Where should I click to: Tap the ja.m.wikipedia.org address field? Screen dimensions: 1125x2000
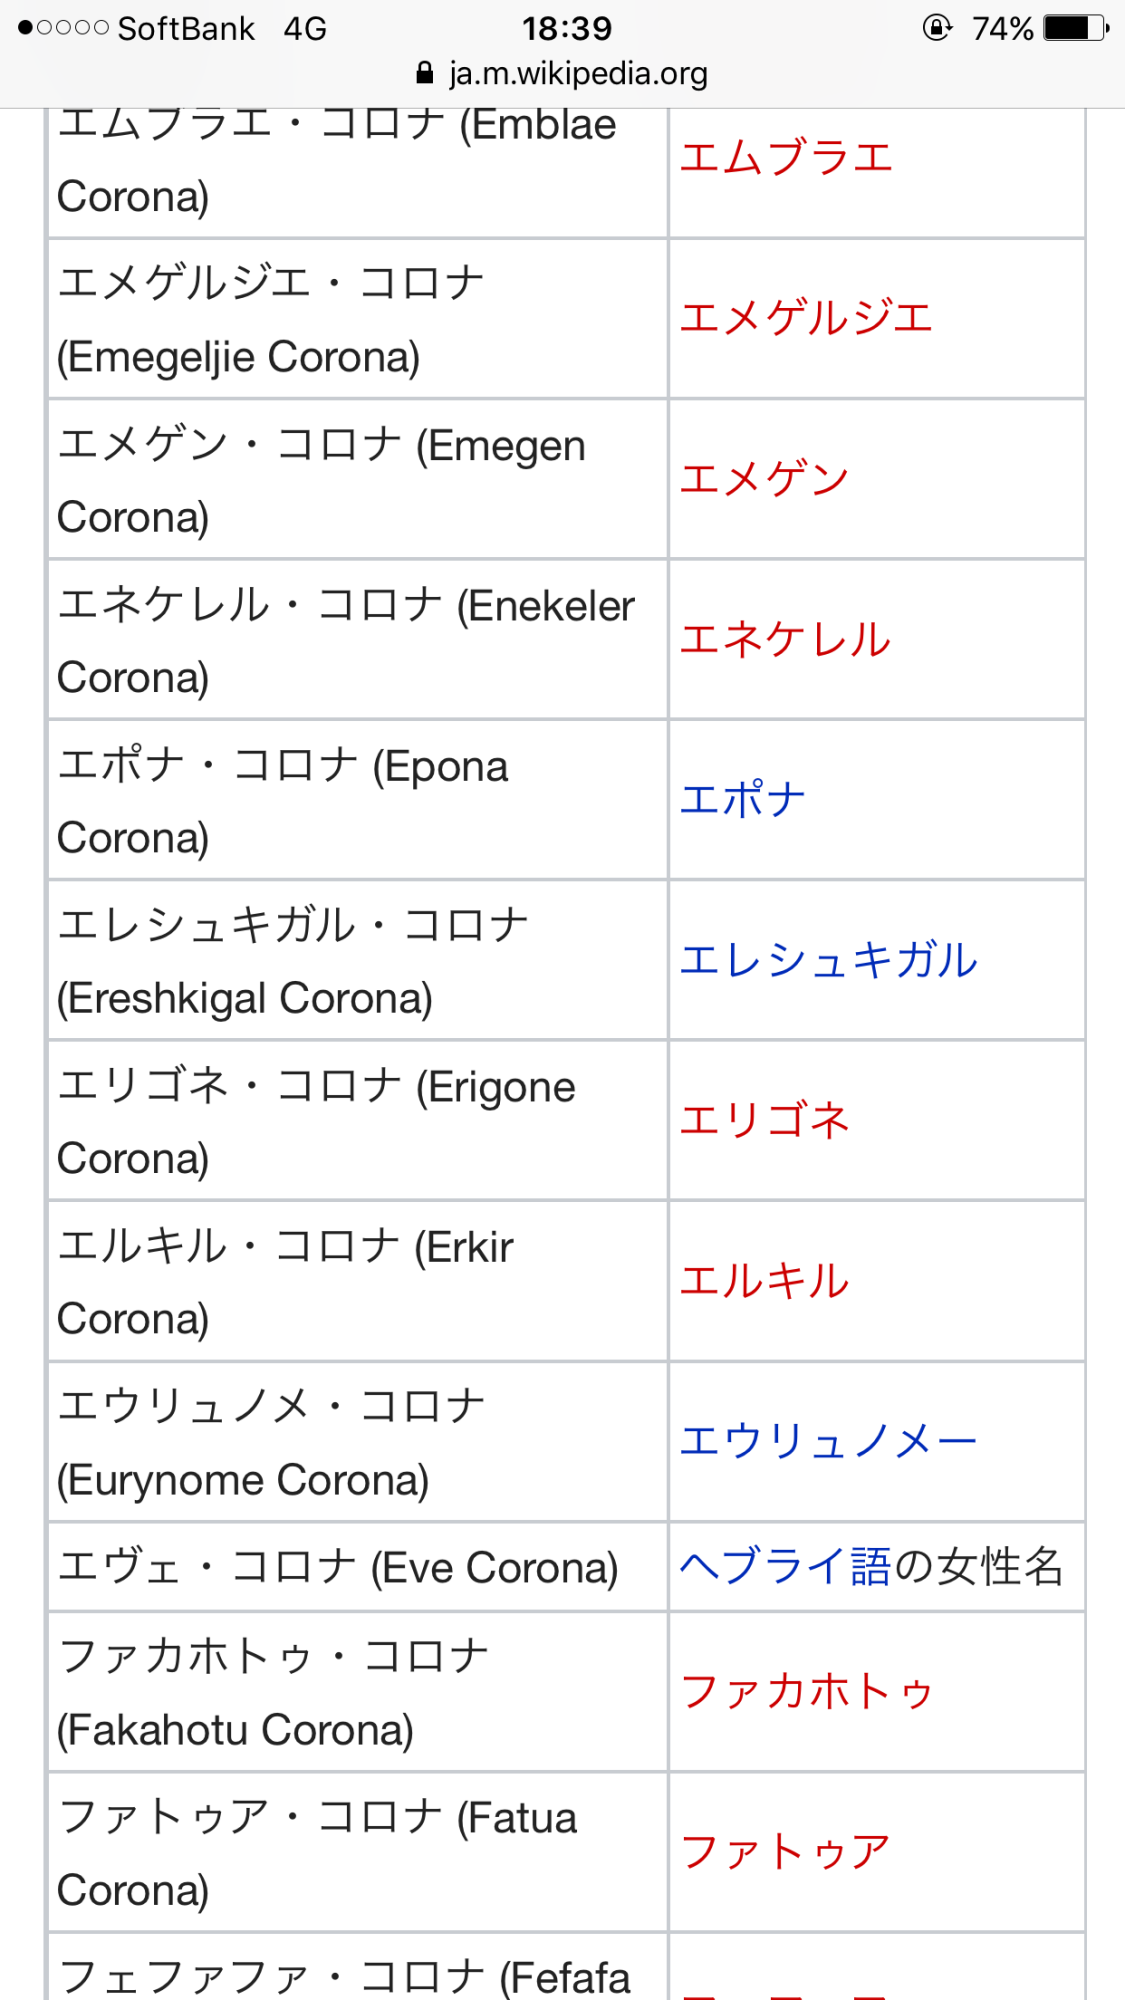click(562, 73)
